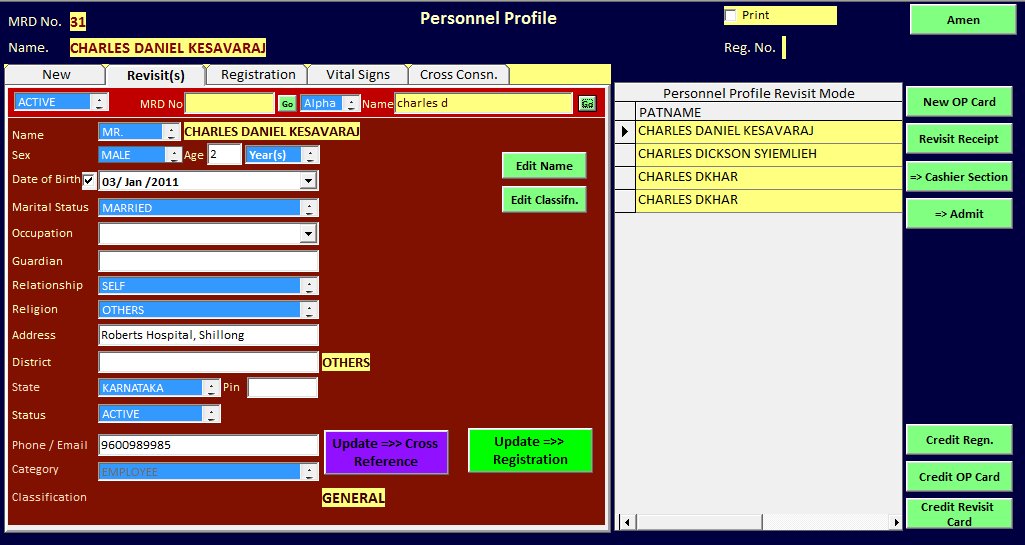Click the scroll-left arrow under the patient list
This screenshot has width=1025, height=545.
627,522
